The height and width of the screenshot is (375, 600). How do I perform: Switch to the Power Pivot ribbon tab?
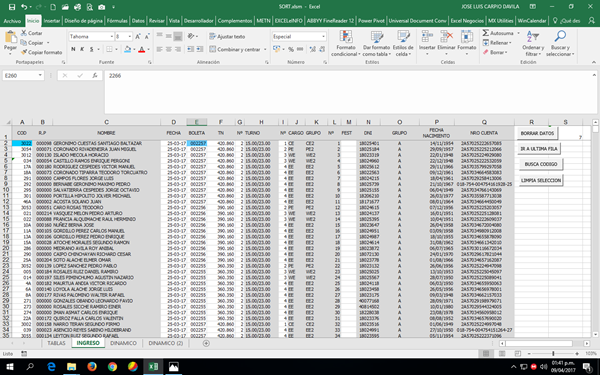371,21
